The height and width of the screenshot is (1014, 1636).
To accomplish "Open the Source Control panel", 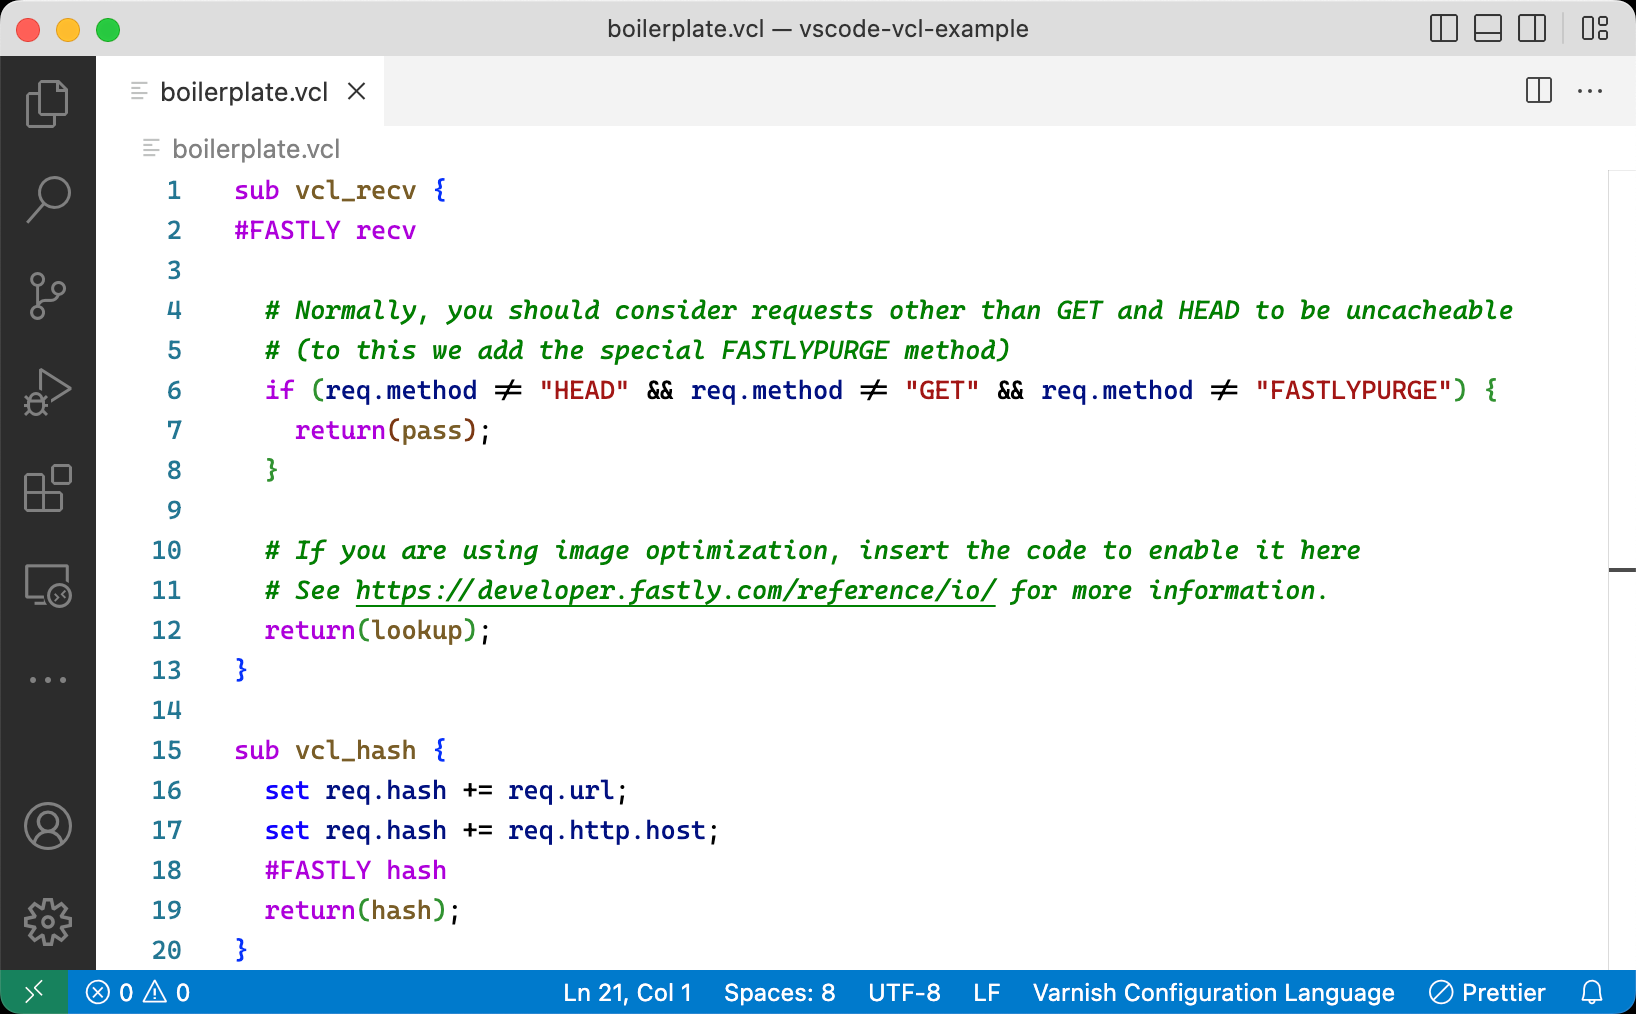I will (47, 295).
